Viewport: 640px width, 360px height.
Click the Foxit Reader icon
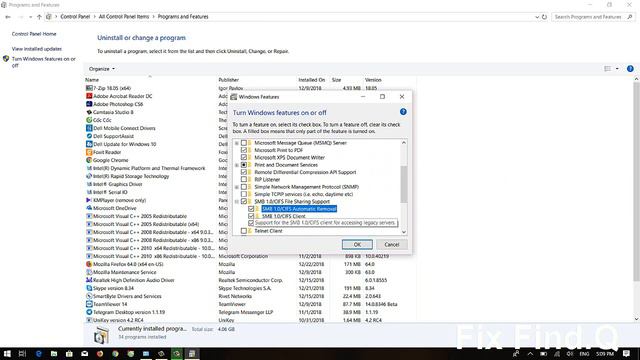[89, 152]
